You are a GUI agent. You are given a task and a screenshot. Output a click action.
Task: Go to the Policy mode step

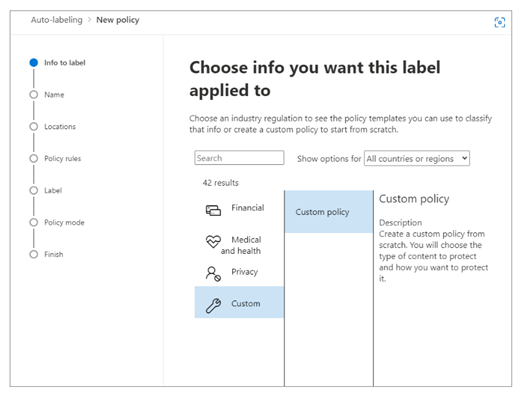click(64, 222)
